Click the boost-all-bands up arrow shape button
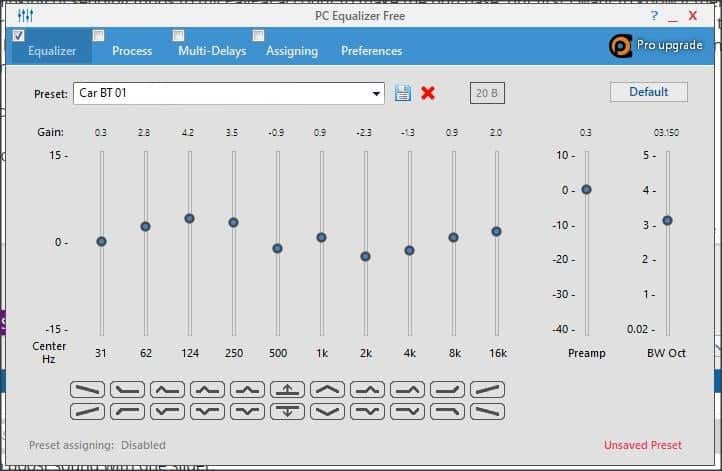The image size is (722, 471). (287, 390)
